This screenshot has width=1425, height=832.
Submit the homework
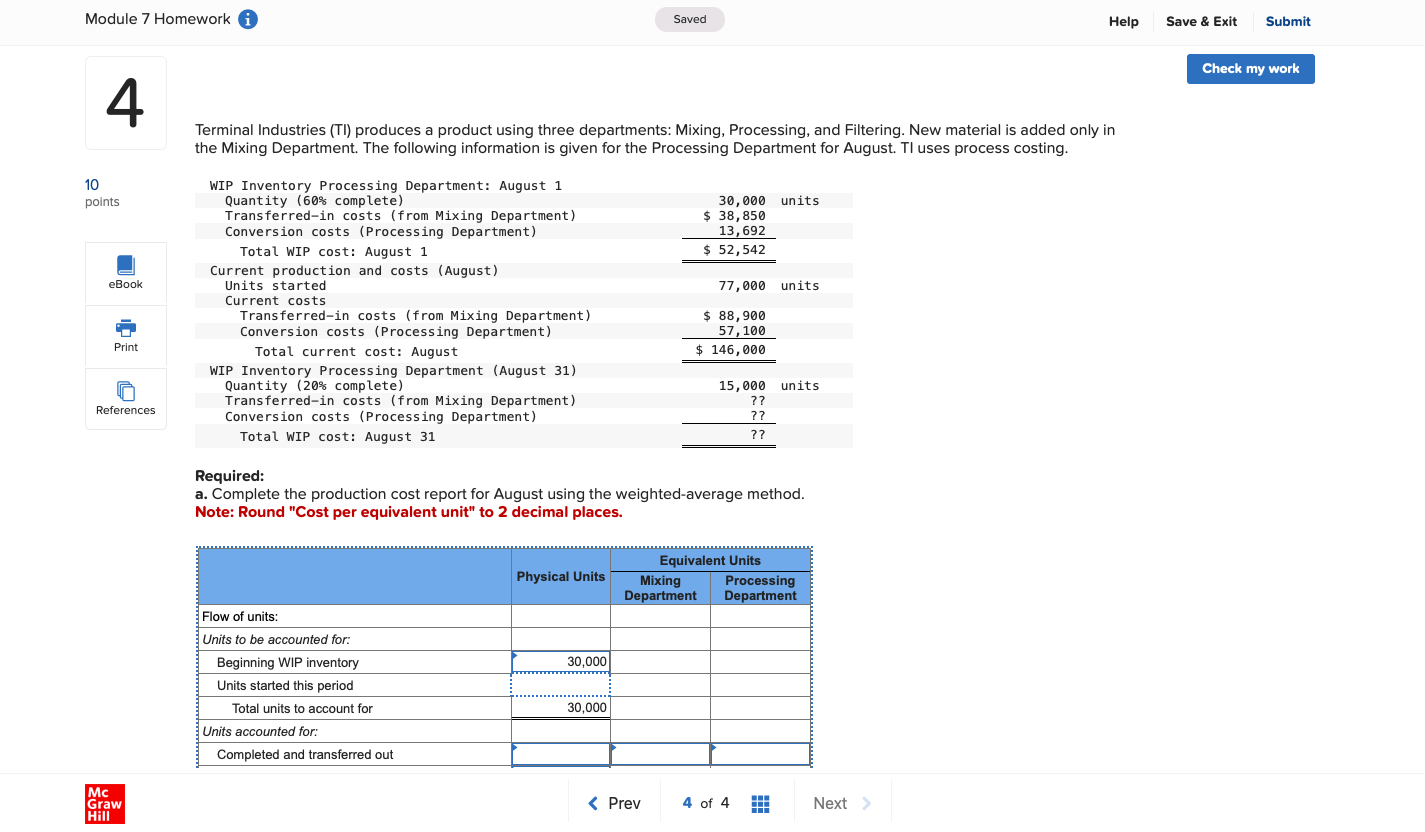pos(1287,21)
